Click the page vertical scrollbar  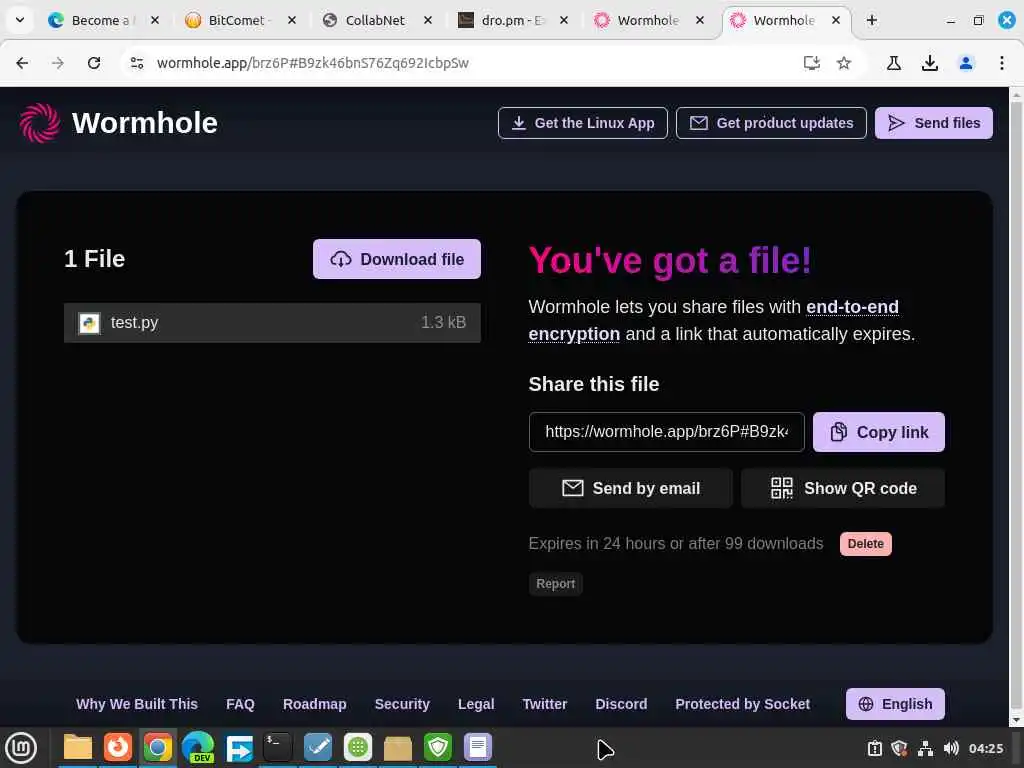tap(1016, 405)
